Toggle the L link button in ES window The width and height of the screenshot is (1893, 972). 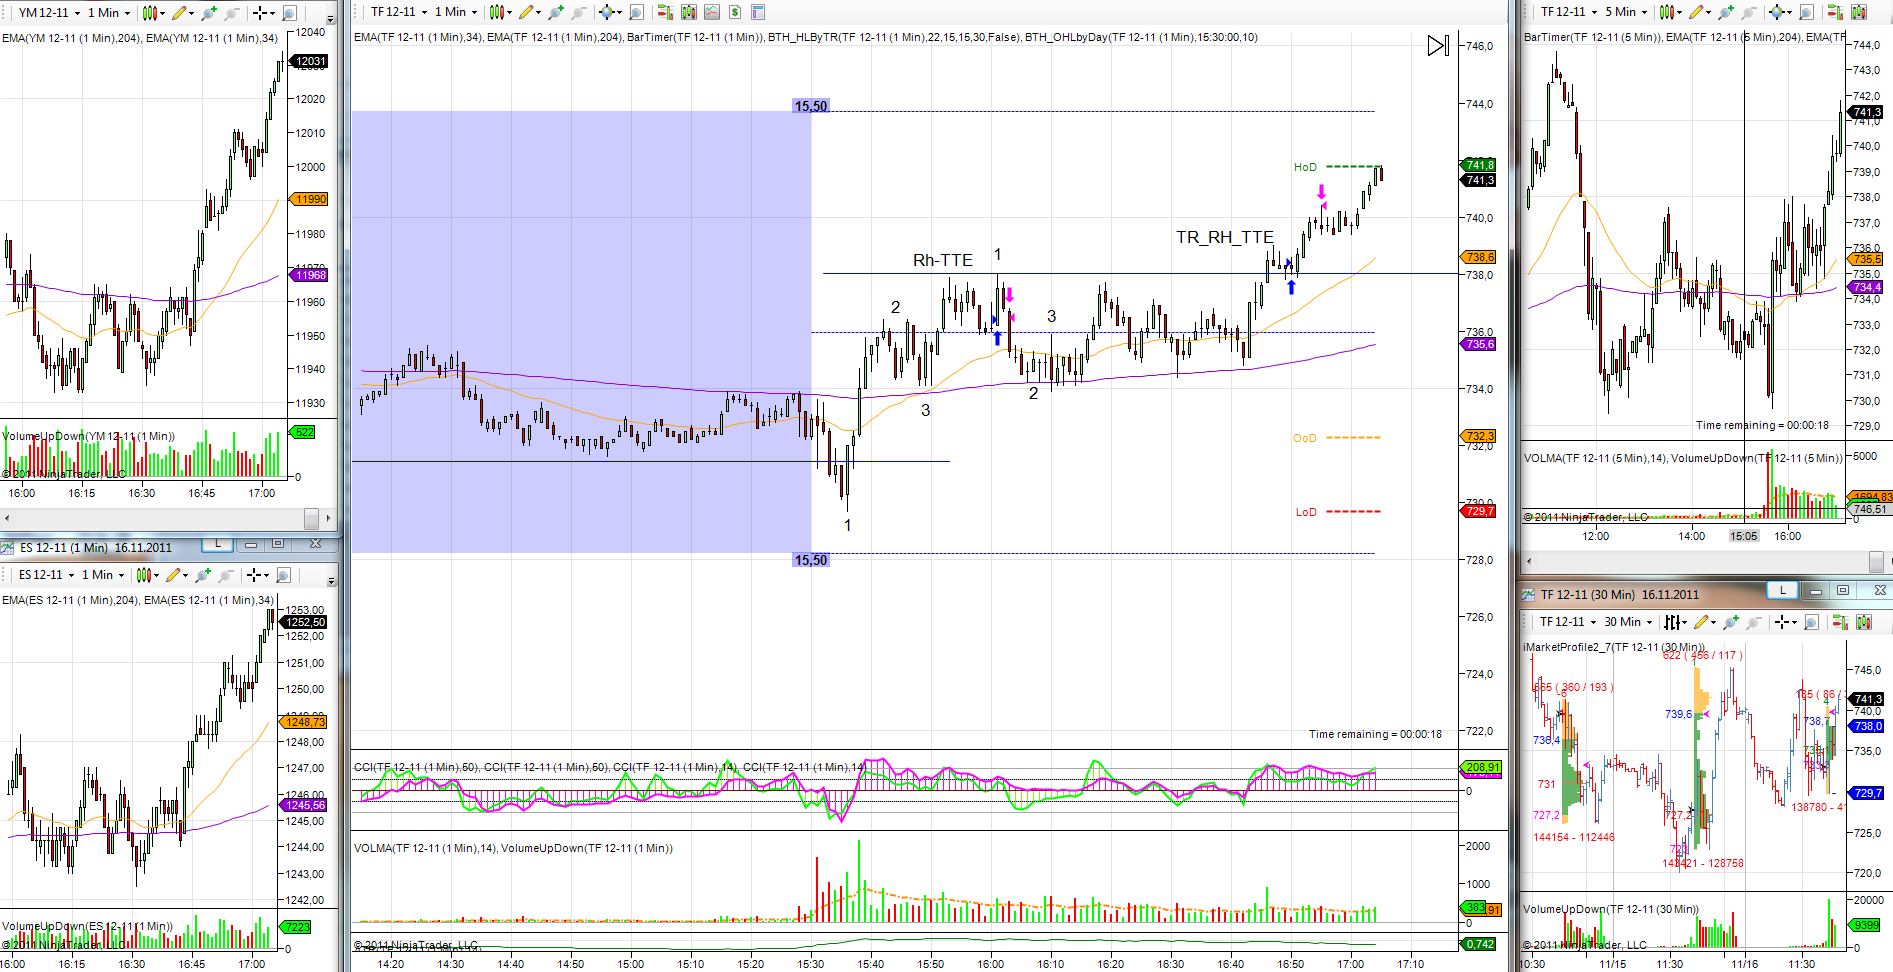217,545
